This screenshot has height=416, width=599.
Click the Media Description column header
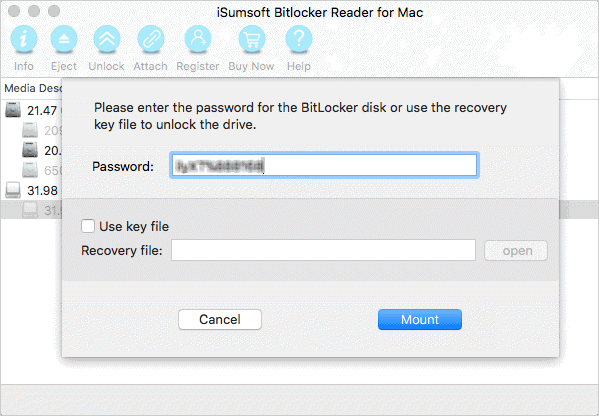pos(32,88)
